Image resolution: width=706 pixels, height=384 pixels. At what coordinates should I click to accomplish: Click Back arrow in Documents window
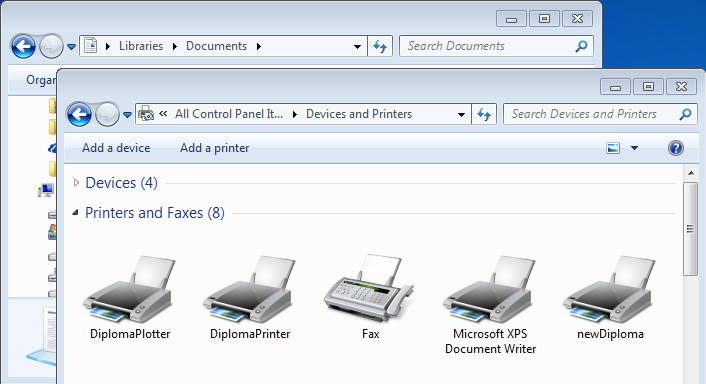click(x=23, y=46)
